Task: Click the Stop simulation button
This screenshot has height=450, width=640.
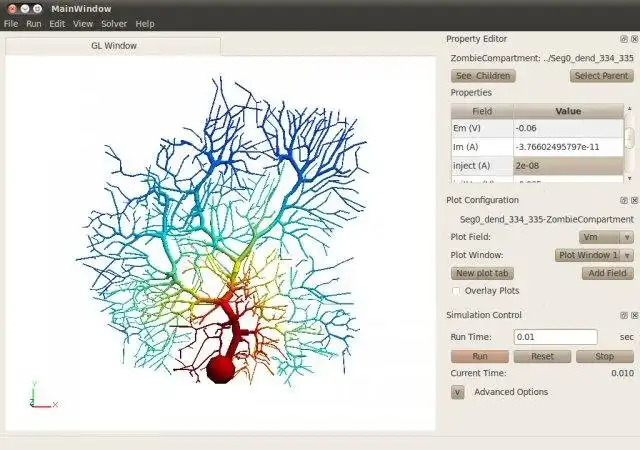Action: tap(604, 356)
